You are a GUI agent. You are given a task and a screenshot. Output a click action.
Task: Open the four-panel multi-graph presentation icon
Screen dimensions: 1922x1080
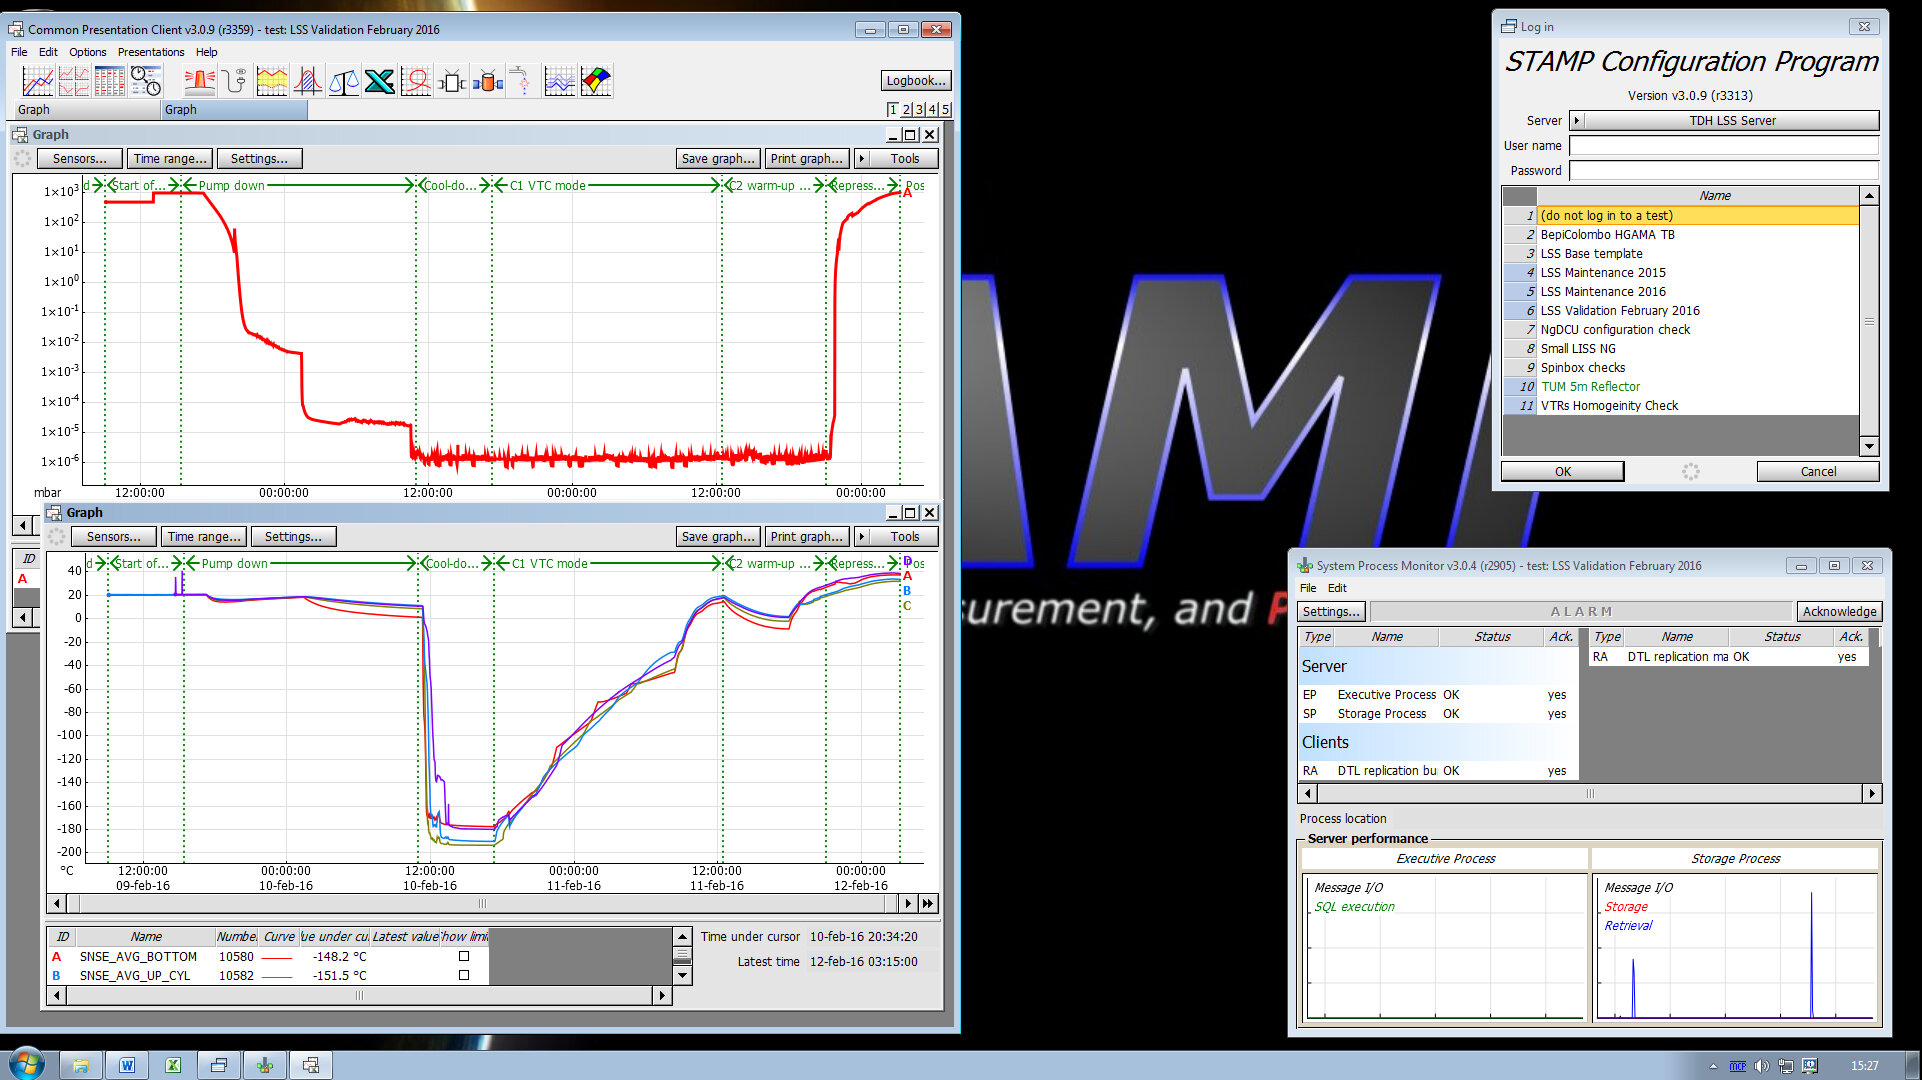[x=73, y=81]
